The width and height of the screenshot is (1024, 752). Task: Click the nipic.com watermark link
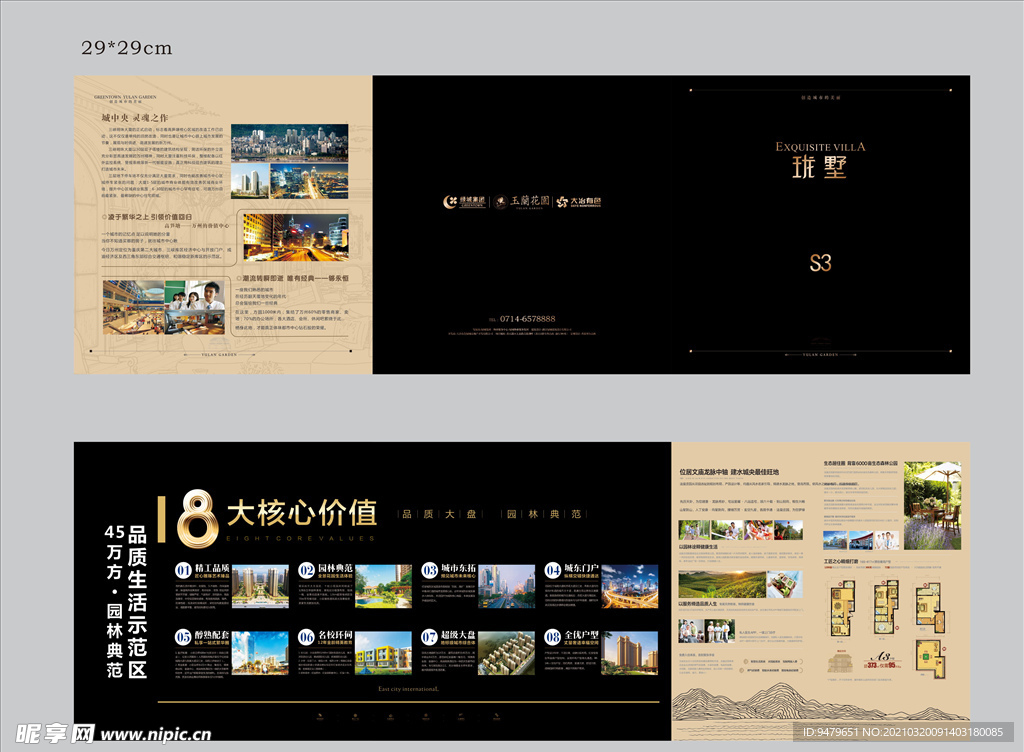pos(108,733)
